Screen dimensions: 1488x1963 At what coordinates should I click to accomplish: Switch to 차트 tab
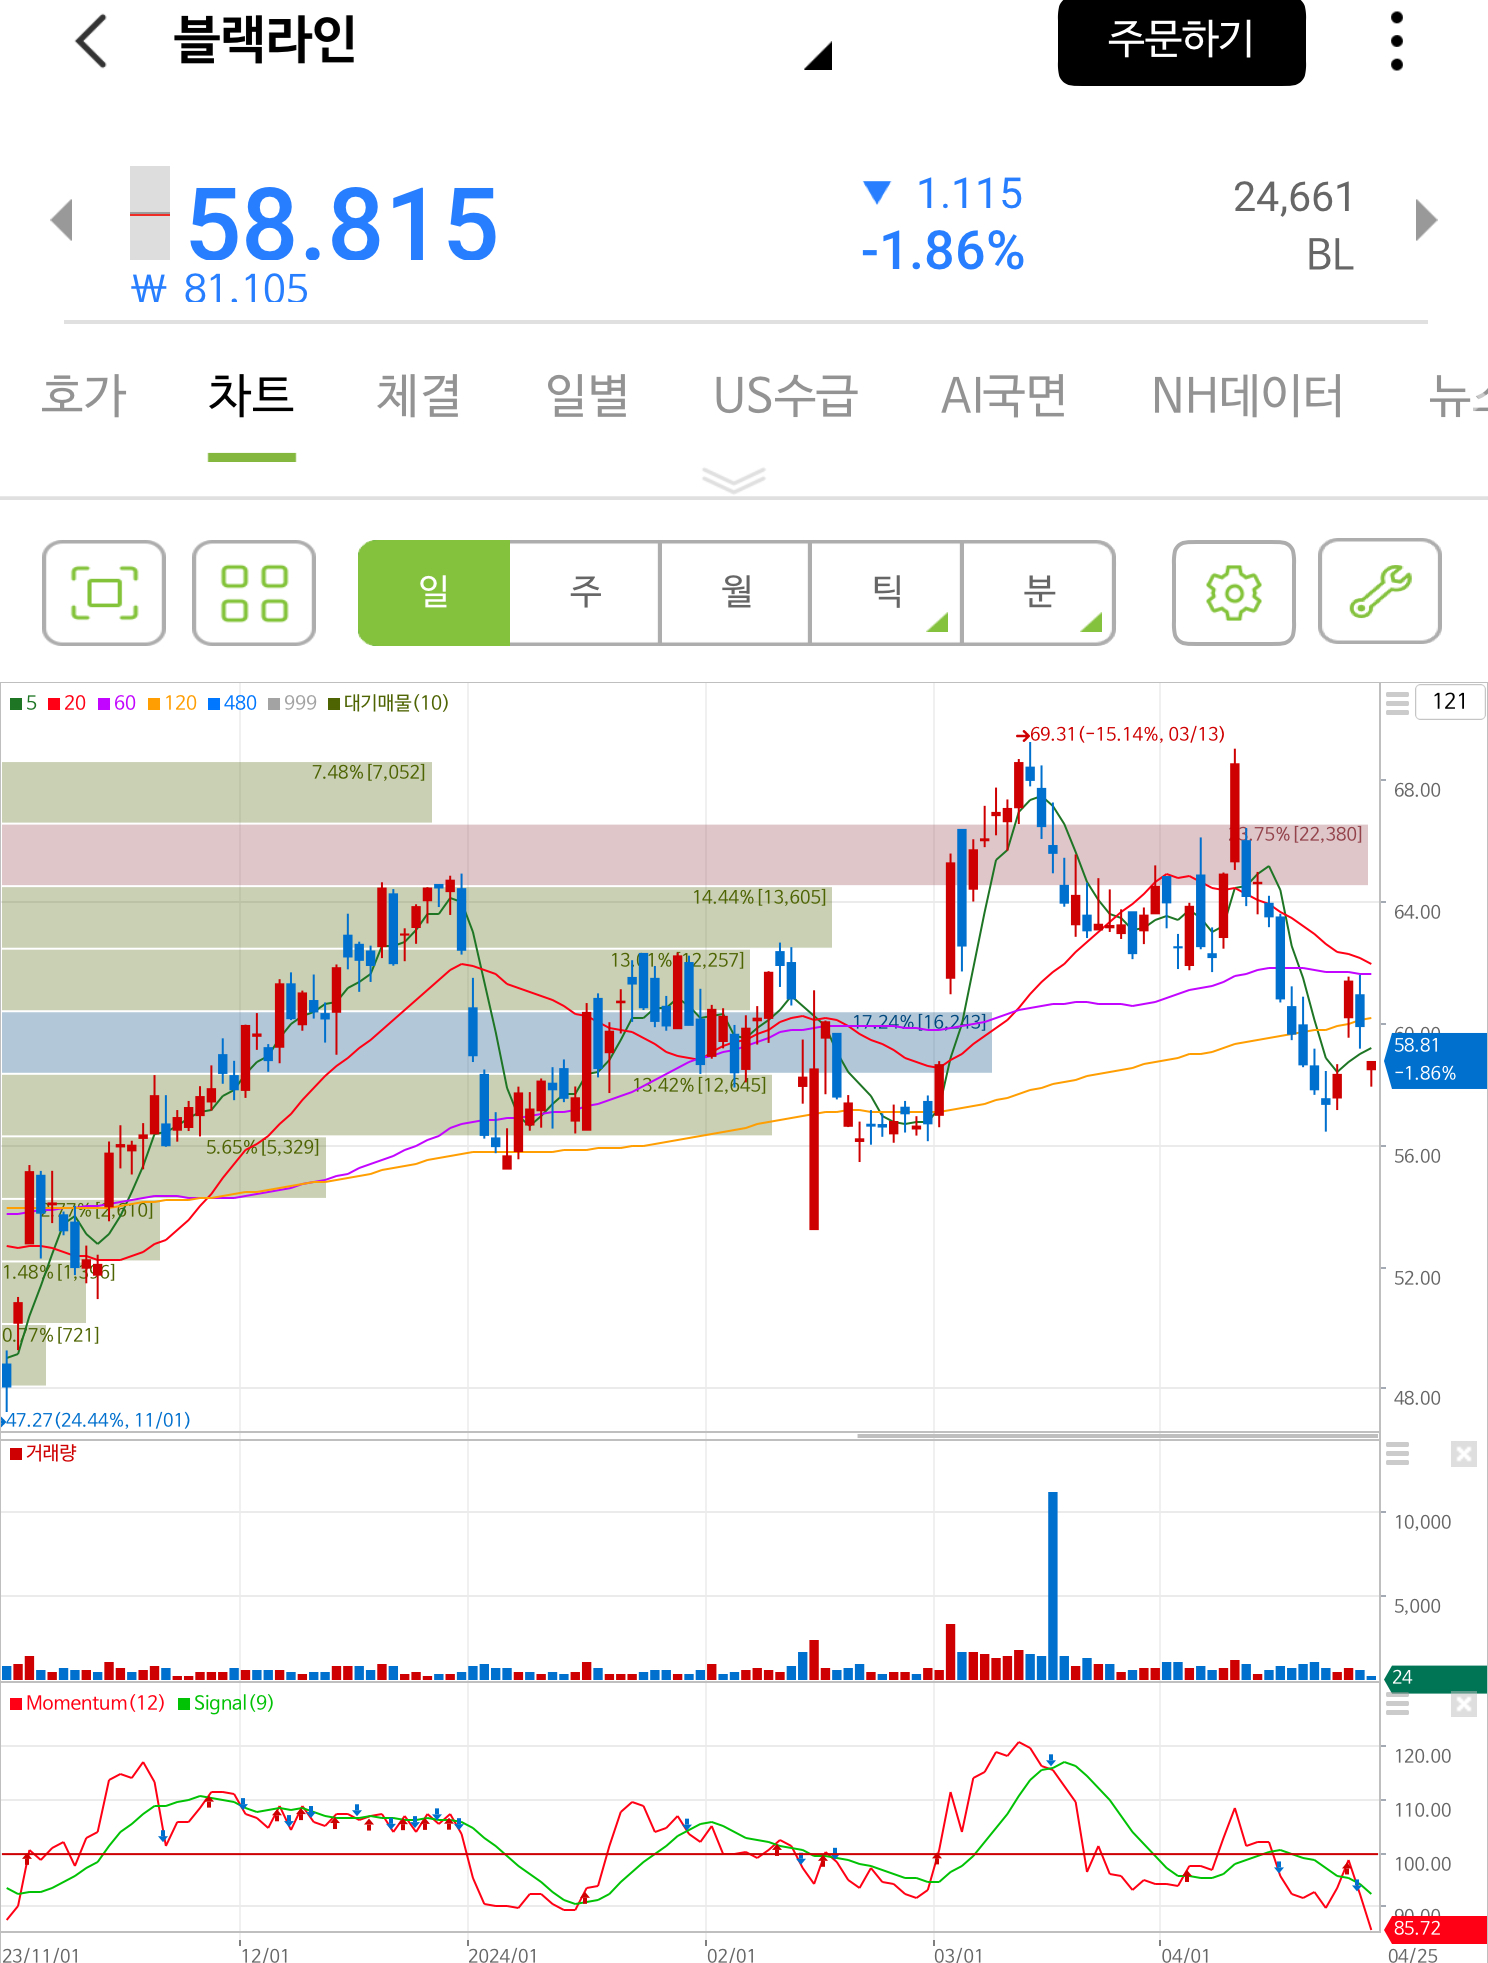(251, 395)
